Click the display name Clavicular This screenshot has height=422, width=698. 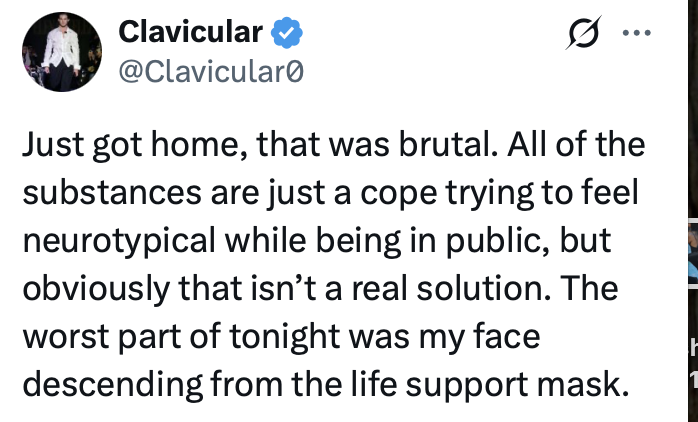click(190, 33)
